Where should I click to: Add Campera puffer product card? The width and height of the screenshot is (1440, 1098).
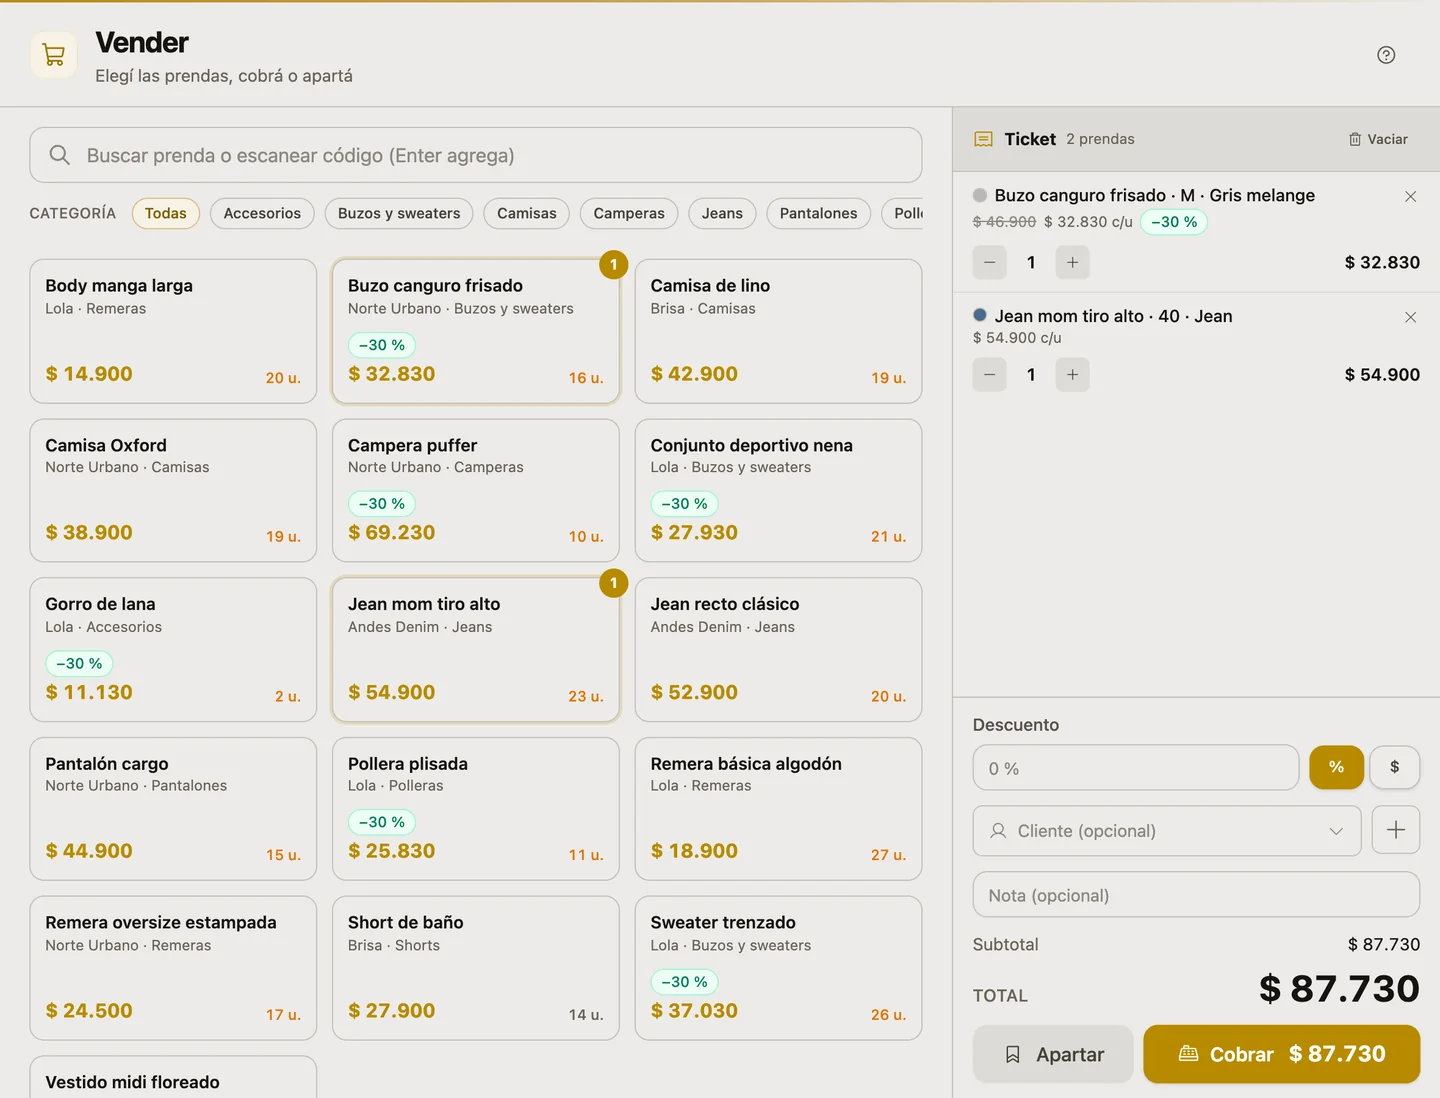tap(476, 490)
